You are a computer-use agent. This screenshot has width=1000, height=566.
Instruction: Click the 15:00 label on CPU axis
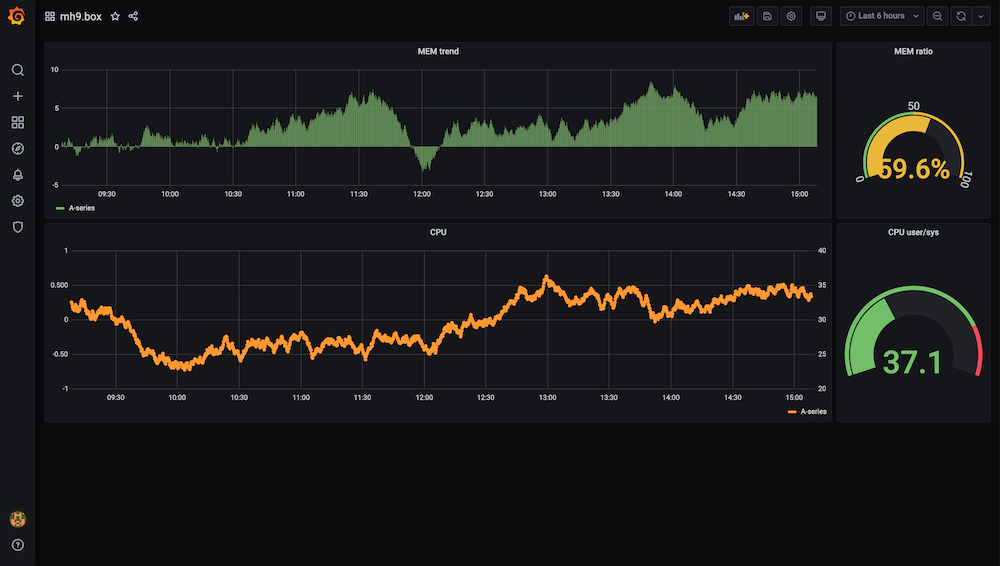(x=794, y=398)
